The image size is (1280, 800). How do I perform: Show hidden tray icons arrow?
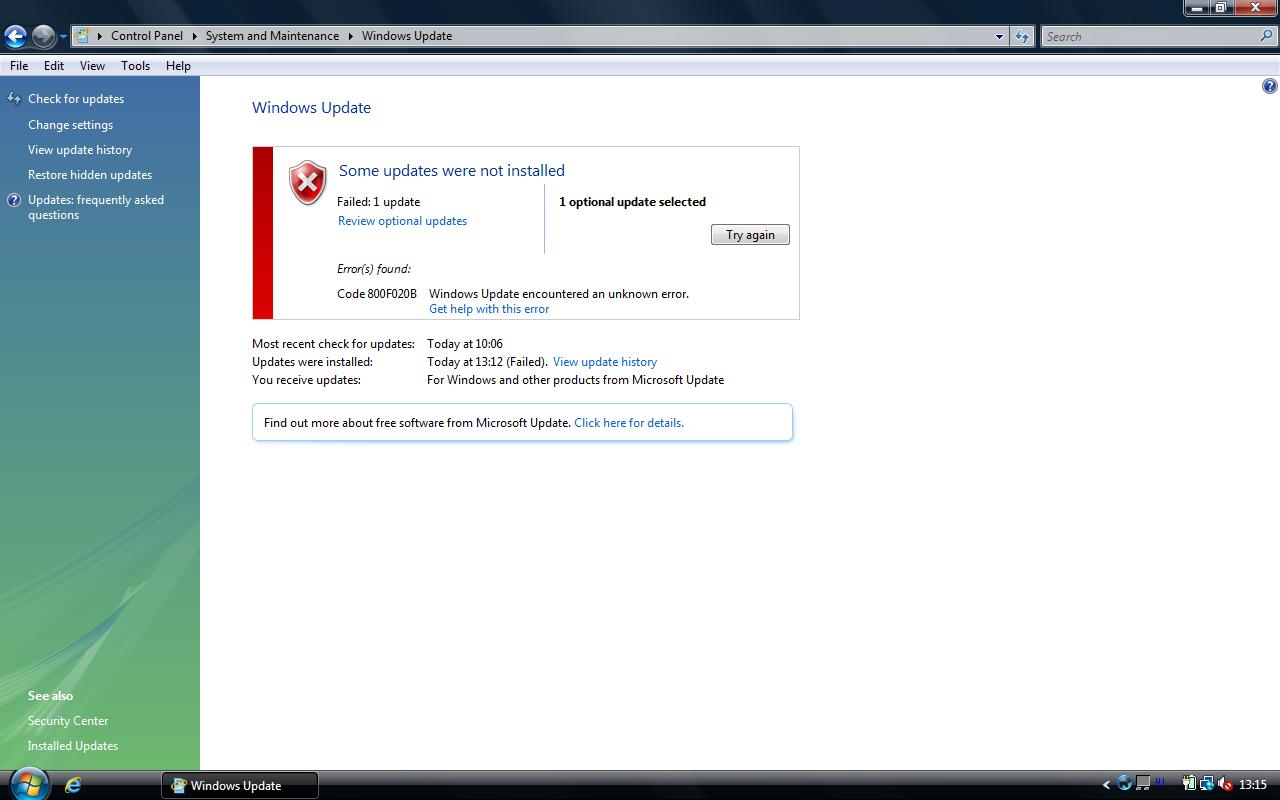pyautogui.click(x=1106, y=785)
